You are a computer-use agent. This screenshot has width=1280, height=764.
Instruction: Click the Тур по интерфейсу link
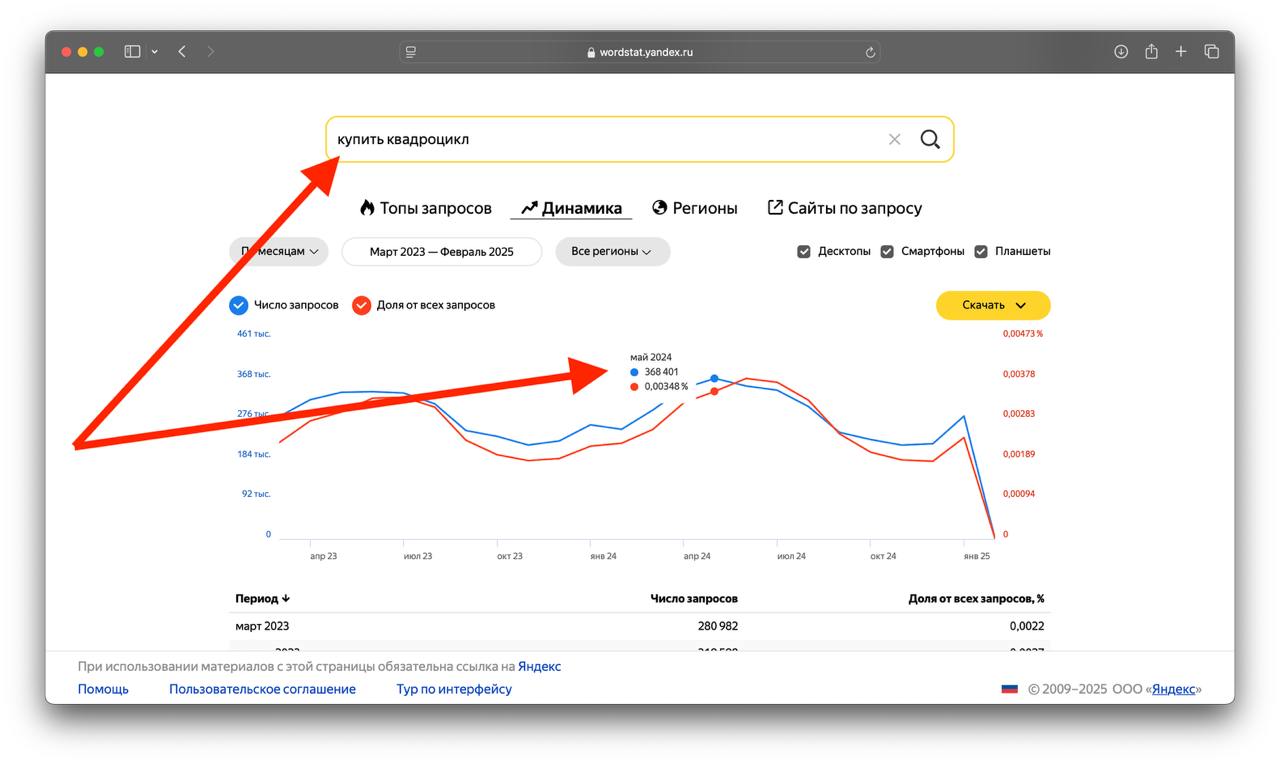(454, 689)
